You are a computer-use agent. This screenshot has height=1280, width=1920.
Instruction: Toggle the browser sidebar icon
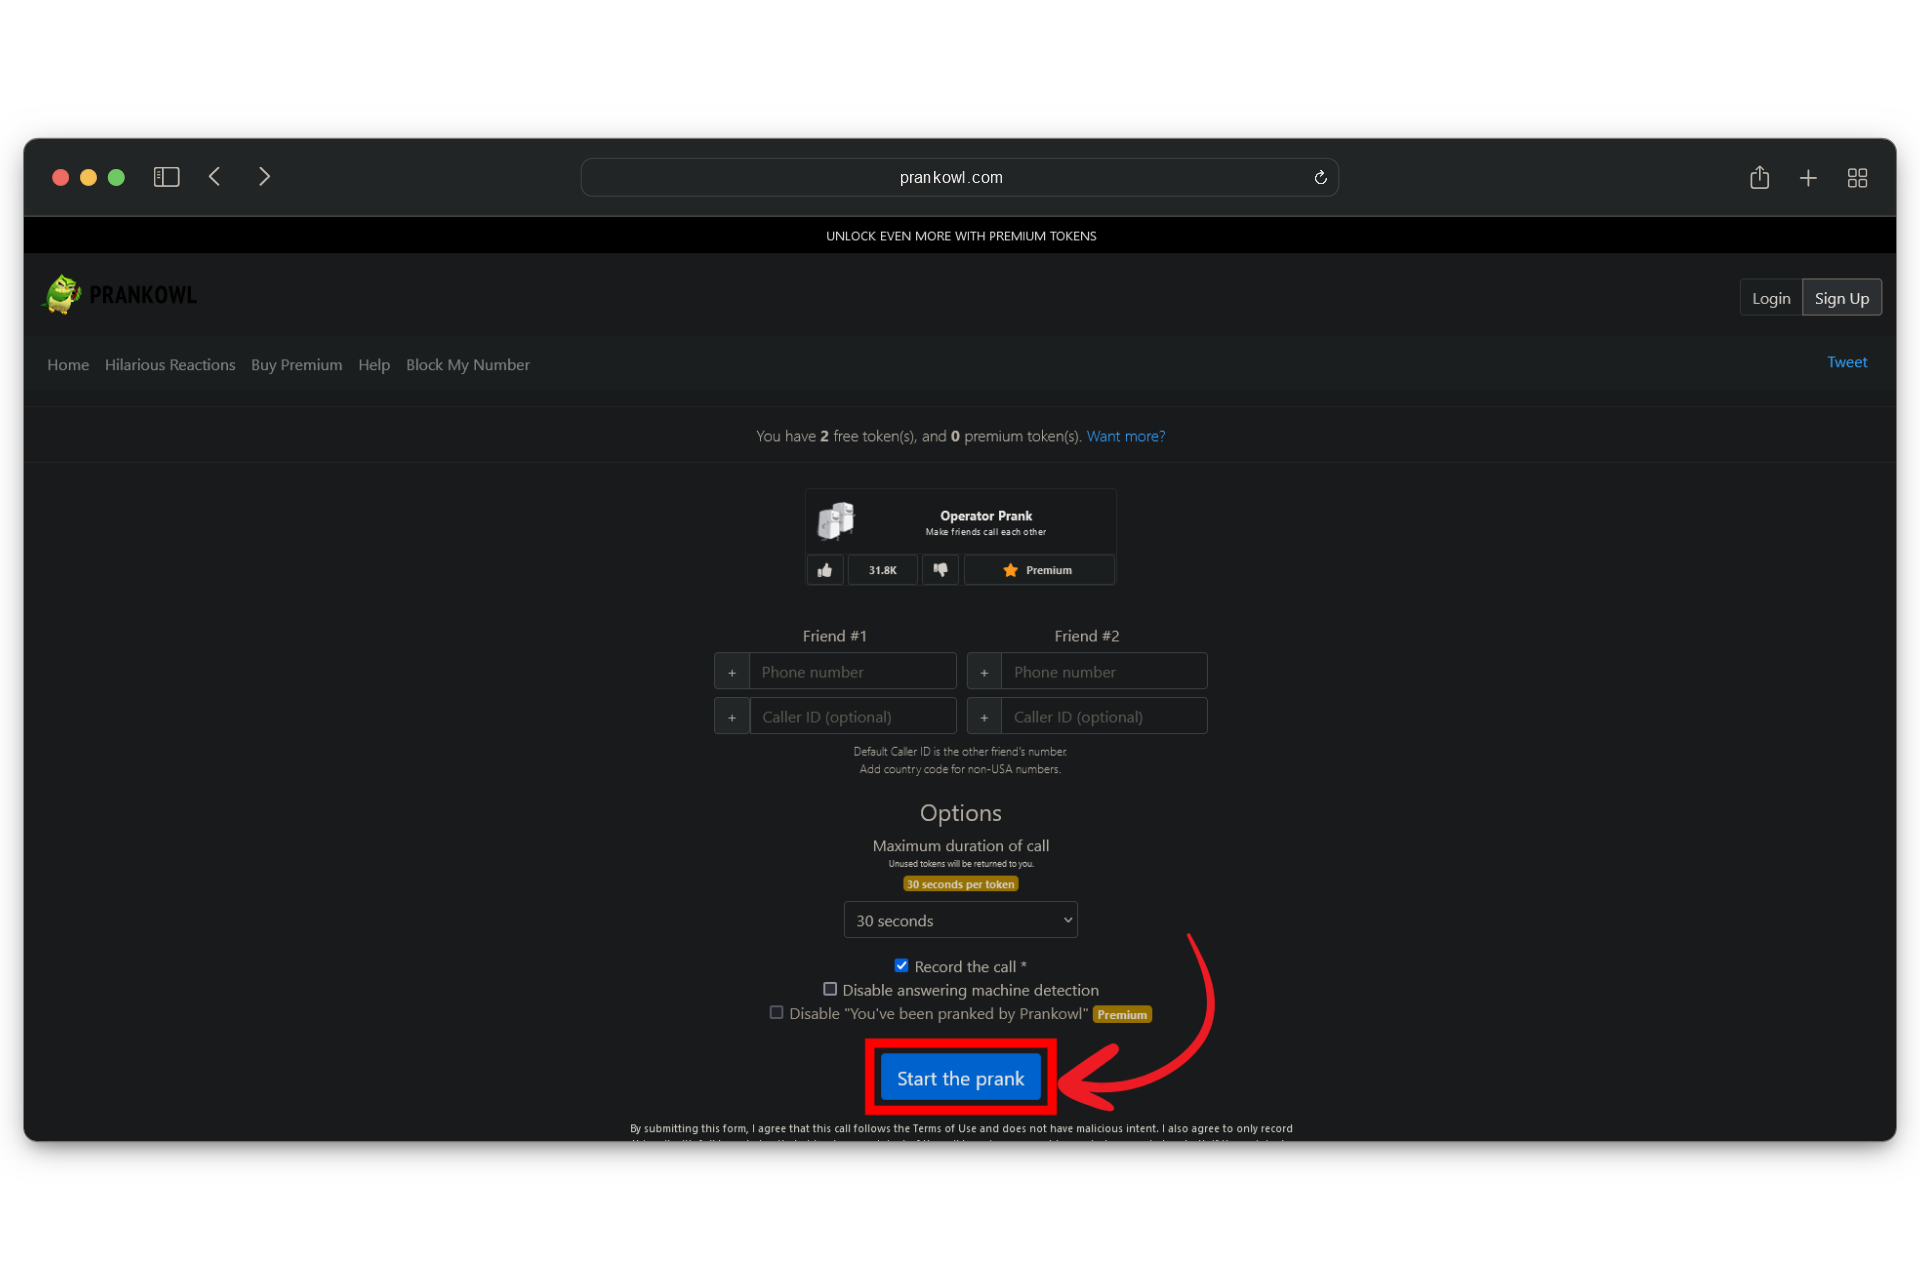[x=166, y=177]
